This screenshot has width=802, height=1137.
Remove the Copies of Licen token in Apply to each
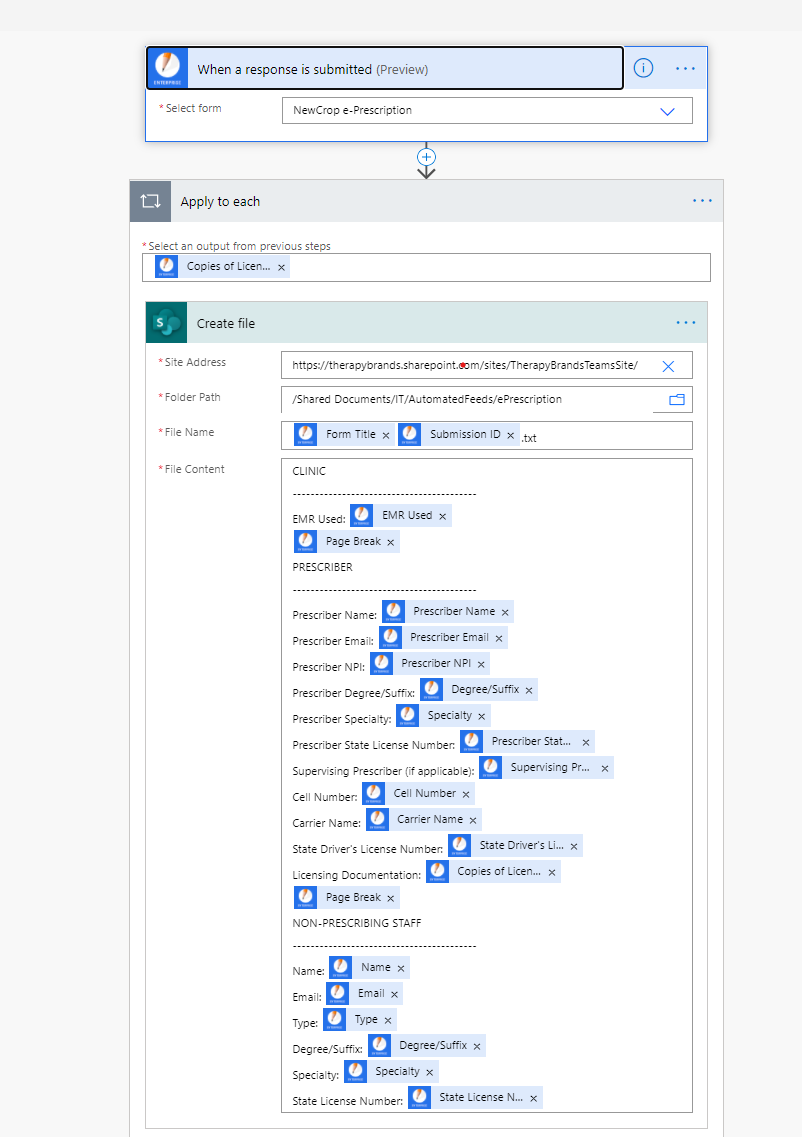(281, 266)
